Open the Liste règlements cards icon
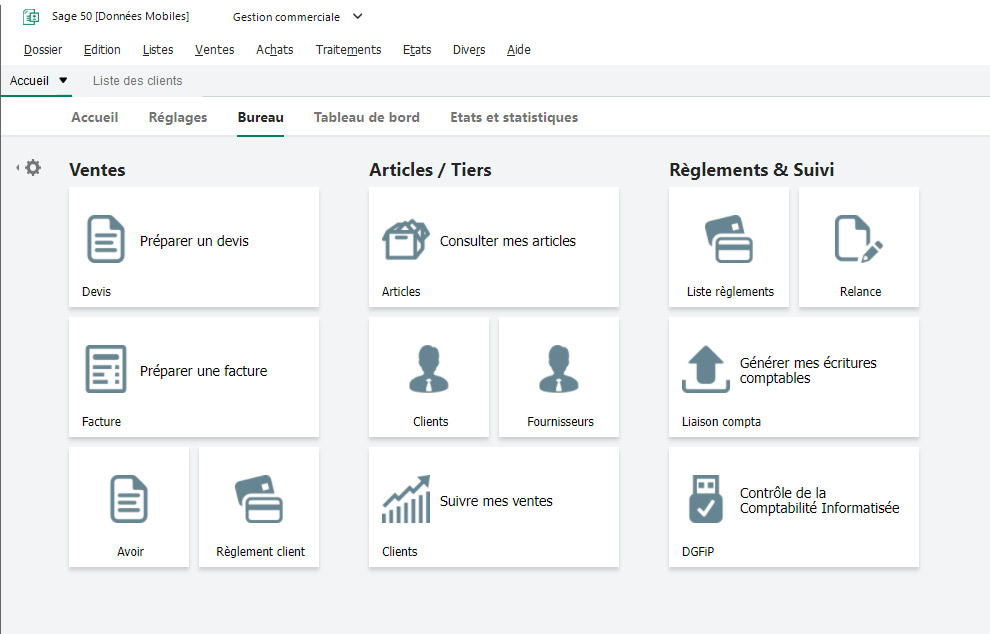The height and width of the screenshot is (634, 990). (729, 239)
